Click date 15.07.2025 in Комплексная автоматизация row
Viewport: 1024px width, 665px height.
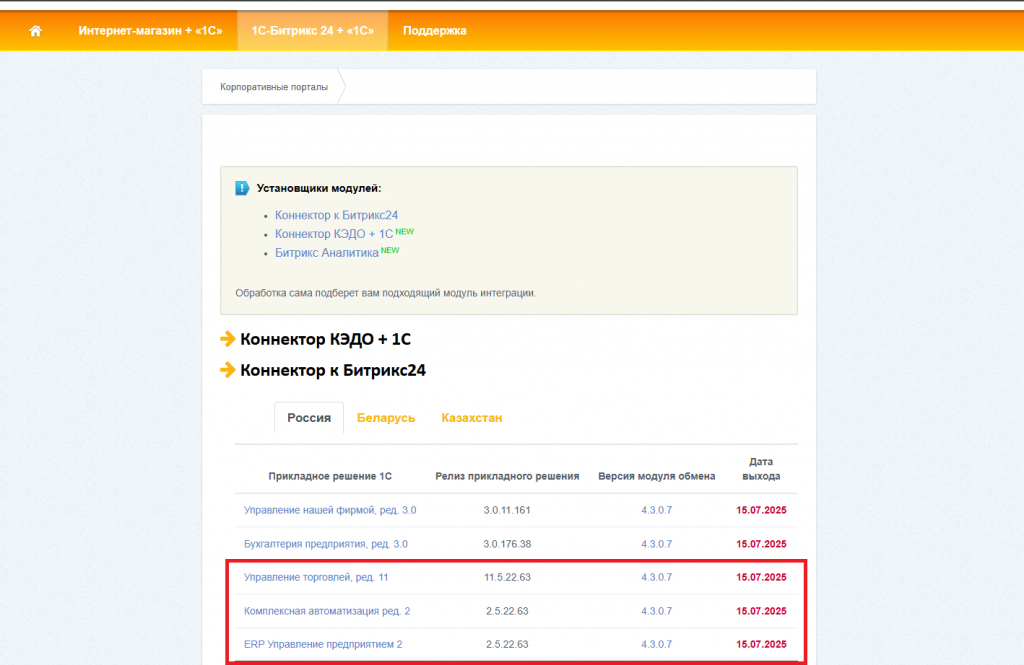(761, 611)
